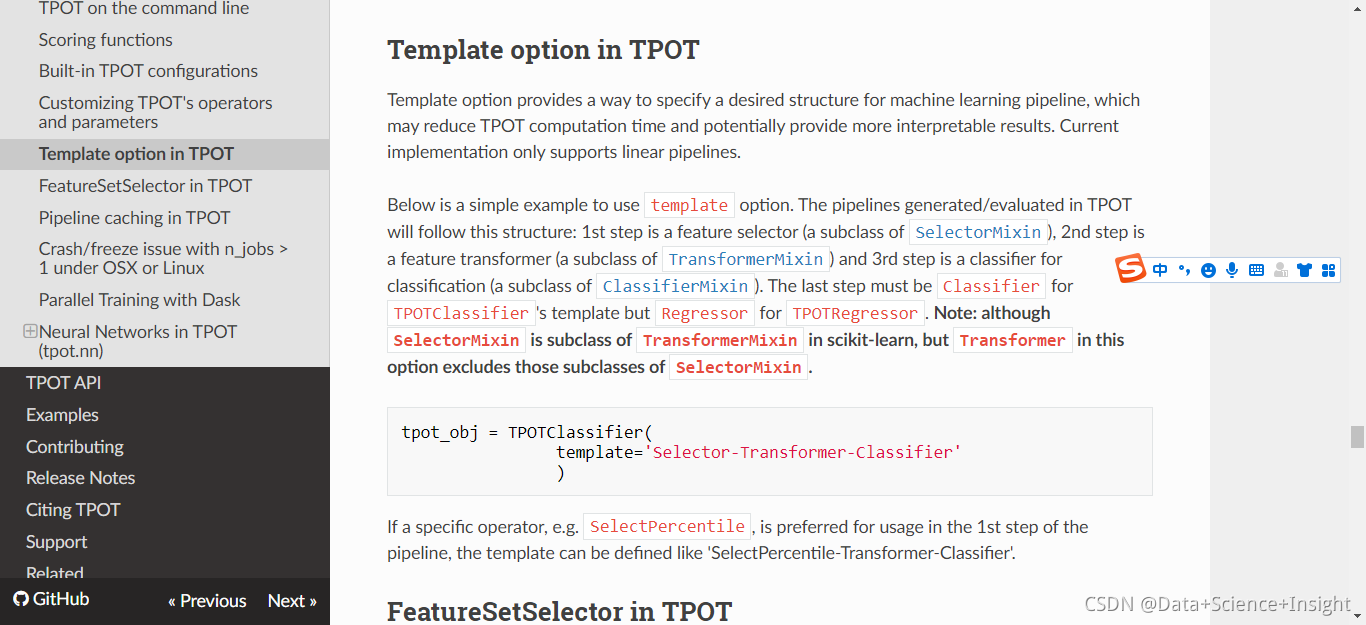Open the skin customization T-shirt icon
This screenshot has height=625, width=1366.
[1304, 269]
